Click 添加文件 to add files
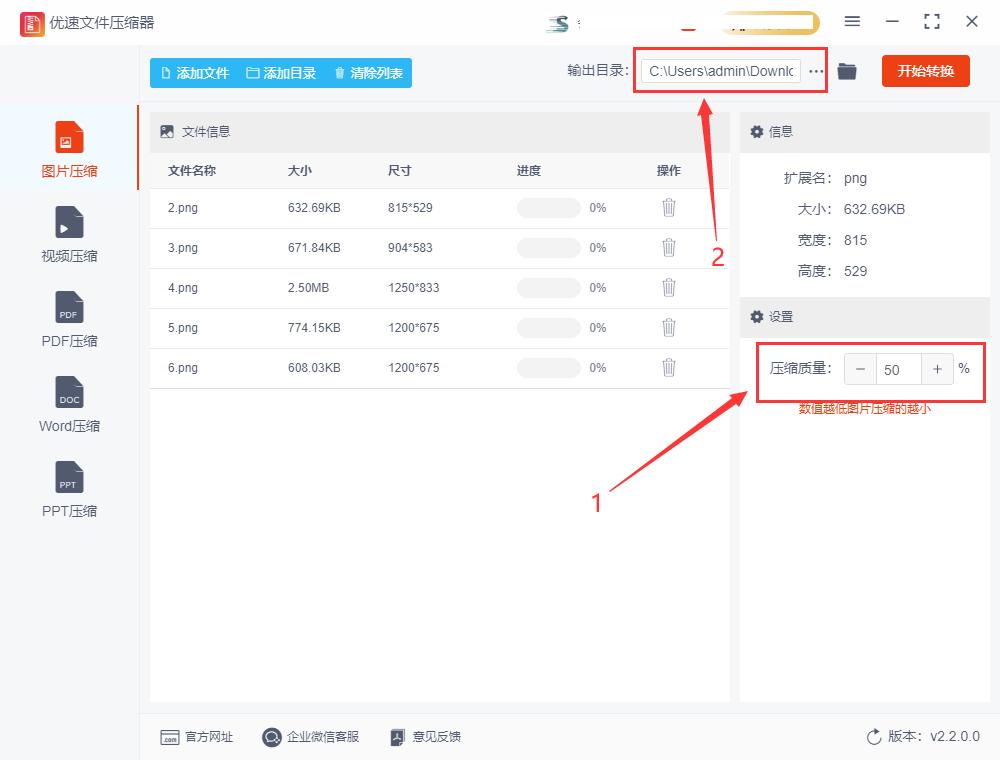Screen dimensions: 1000x760 [196, 72]
